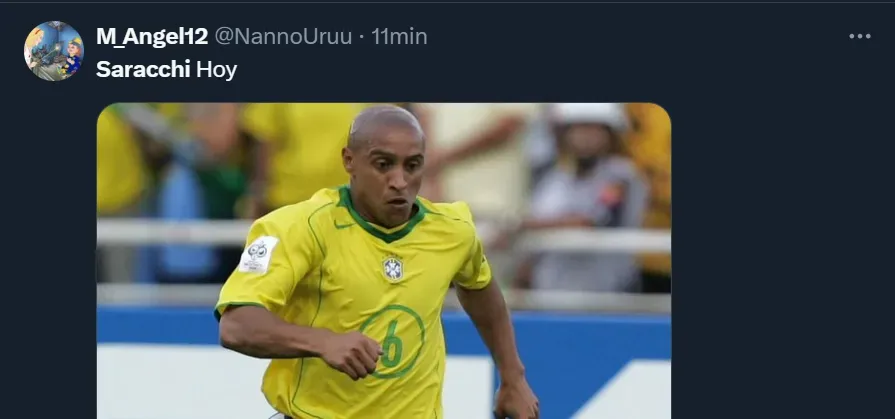Open the three-dot more options menu
The height and width of the screenshot is (419, 895).
pyautogui.click(x=859, y=37)
